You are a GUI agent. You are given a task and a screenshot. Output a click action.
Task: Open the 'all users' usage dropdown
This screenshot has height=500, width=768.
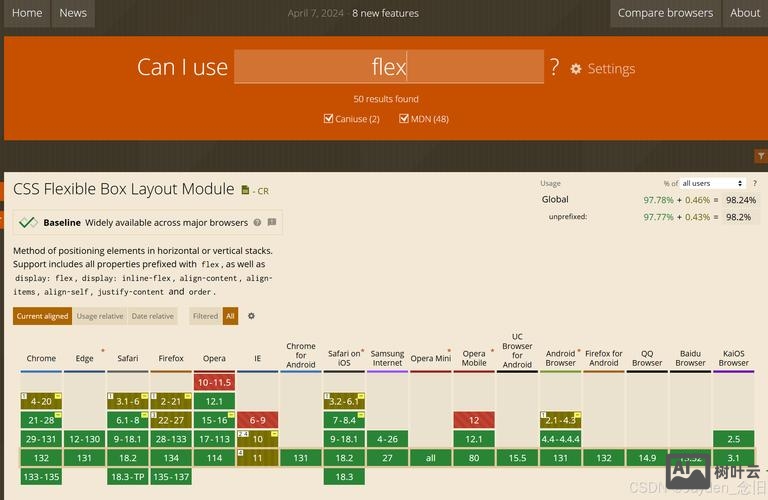click(x=712, y=183)
